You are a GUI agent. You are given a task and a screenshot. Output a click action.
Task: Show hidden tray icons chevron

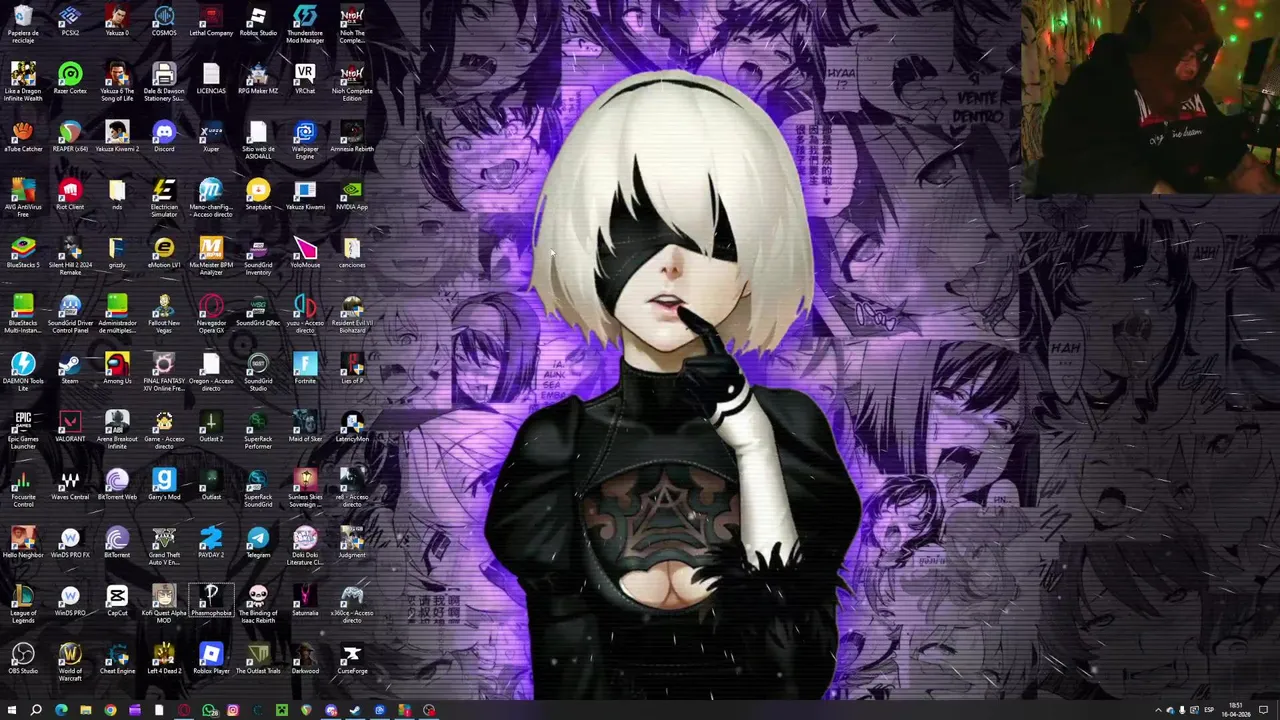pyautogui.click(x=1158, y=710)
